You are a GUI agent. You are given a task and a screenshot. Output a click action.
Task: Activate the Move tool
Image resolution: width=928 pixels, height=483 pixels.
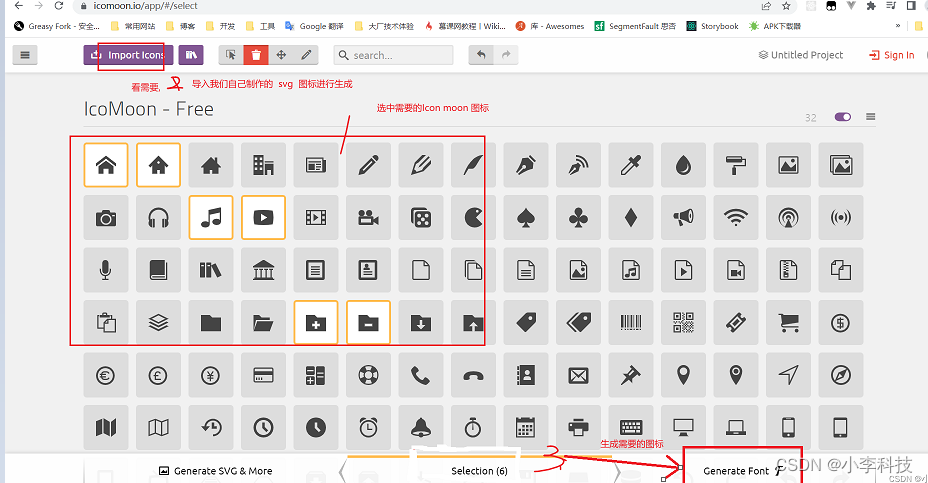282,56
